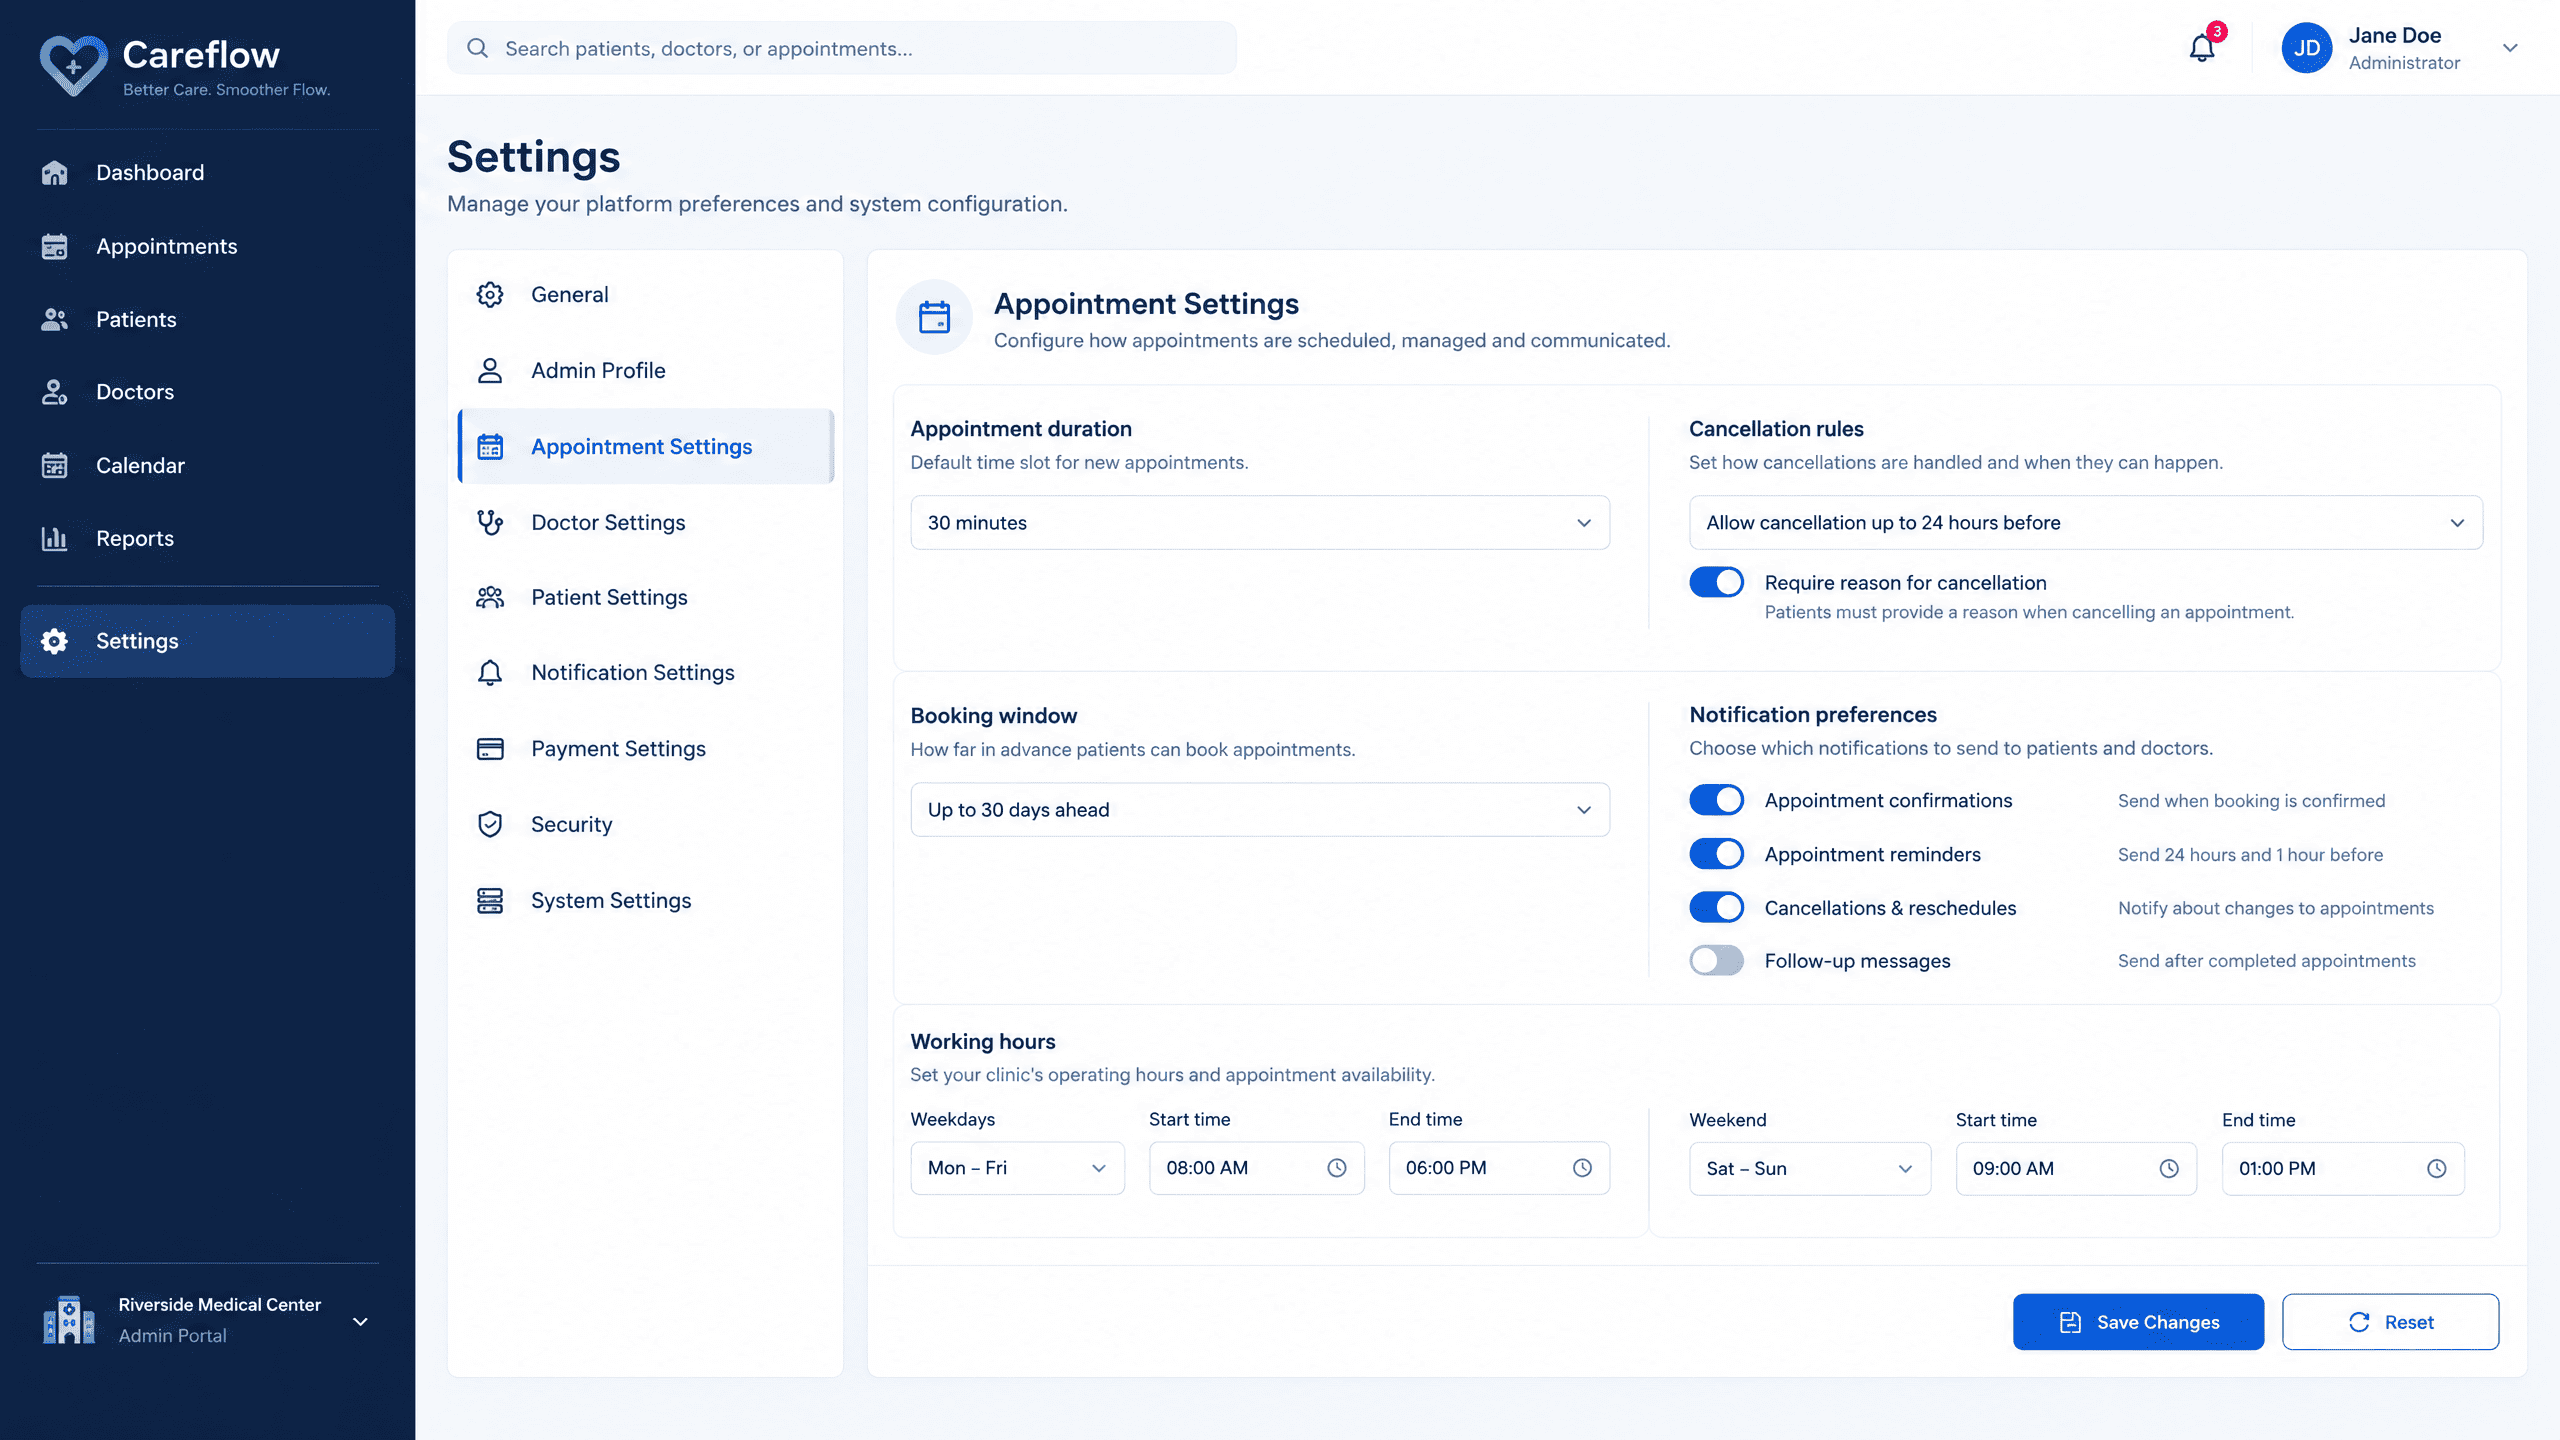The width and height of the screenshot is (2560, 1440).
Task: Click the weekend 09:00 AM start time field
Action: tap(2076, 1168)
